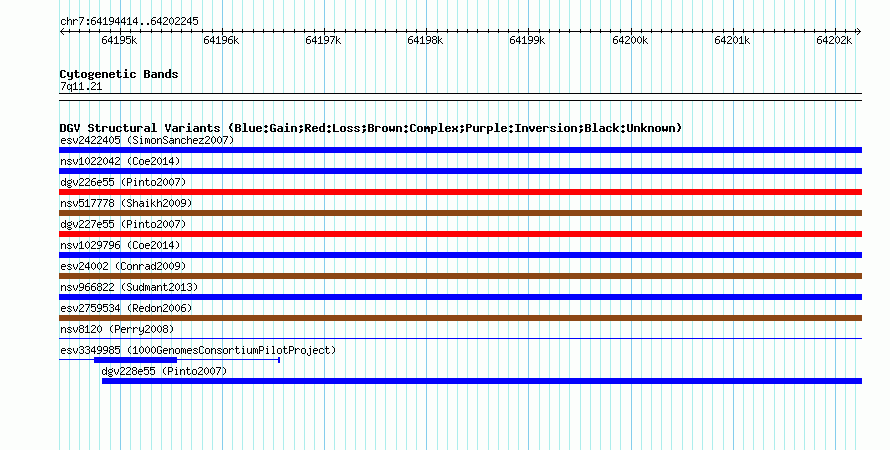Click nsv8120 (Perry2008) label

[x=117, y=329]
